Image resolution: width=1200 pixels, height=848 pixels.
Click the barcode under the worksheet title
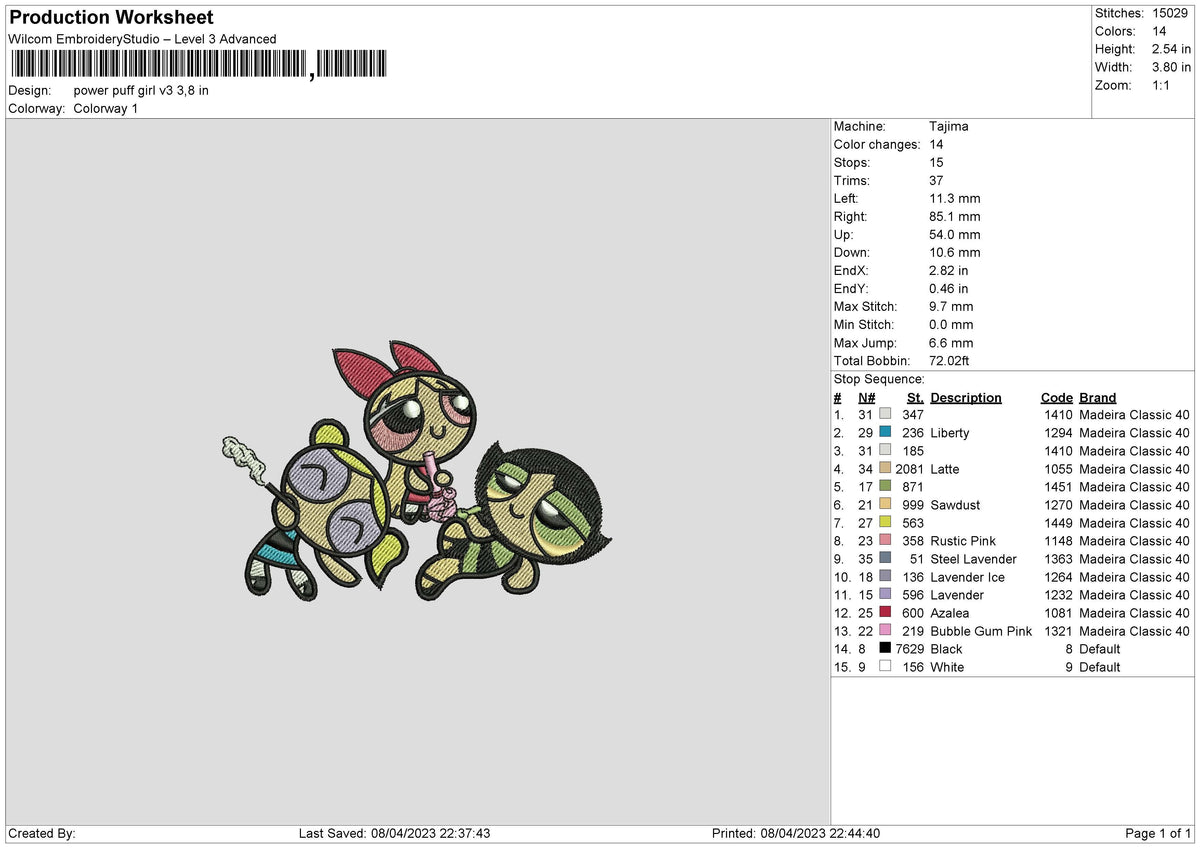click(197, 65)
